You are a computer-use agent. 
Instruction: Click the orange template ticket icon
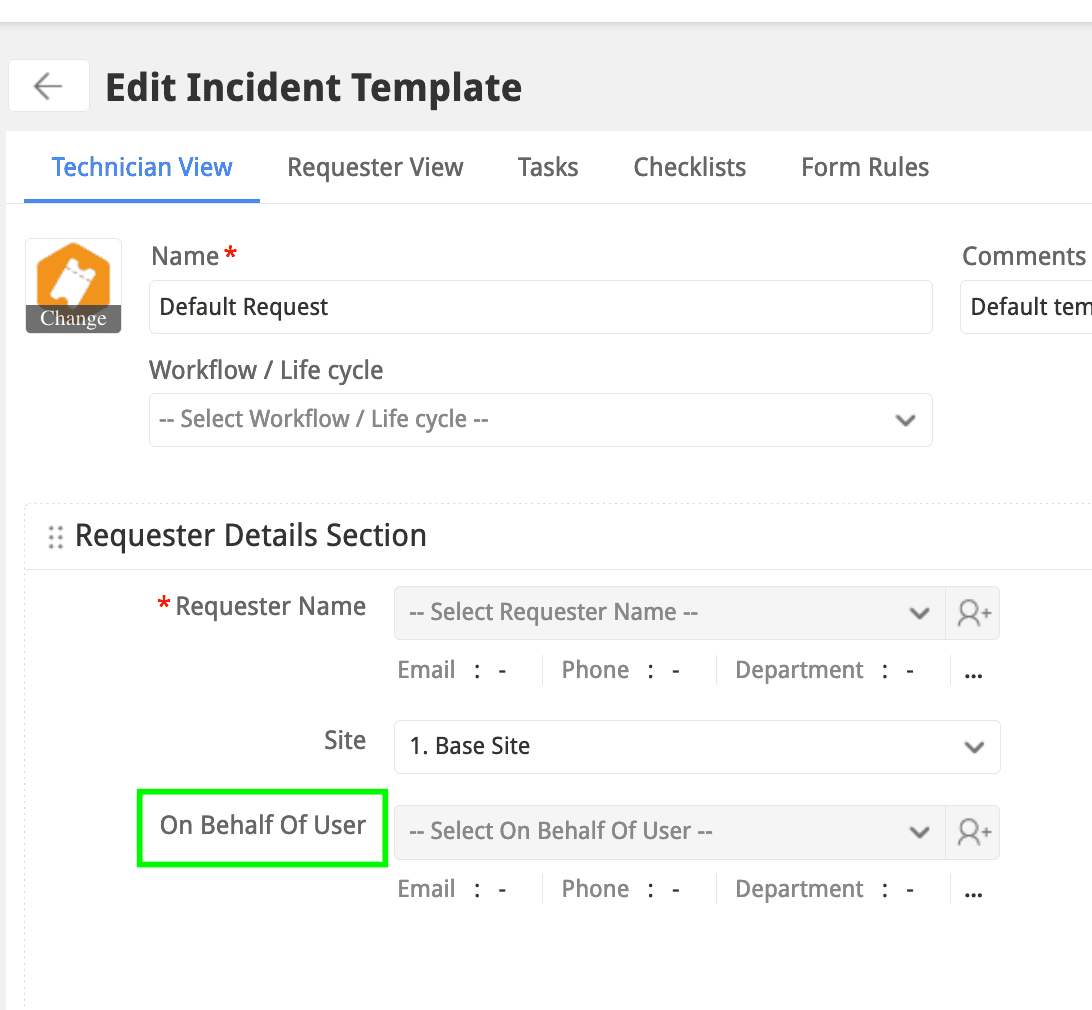[73, 275]
